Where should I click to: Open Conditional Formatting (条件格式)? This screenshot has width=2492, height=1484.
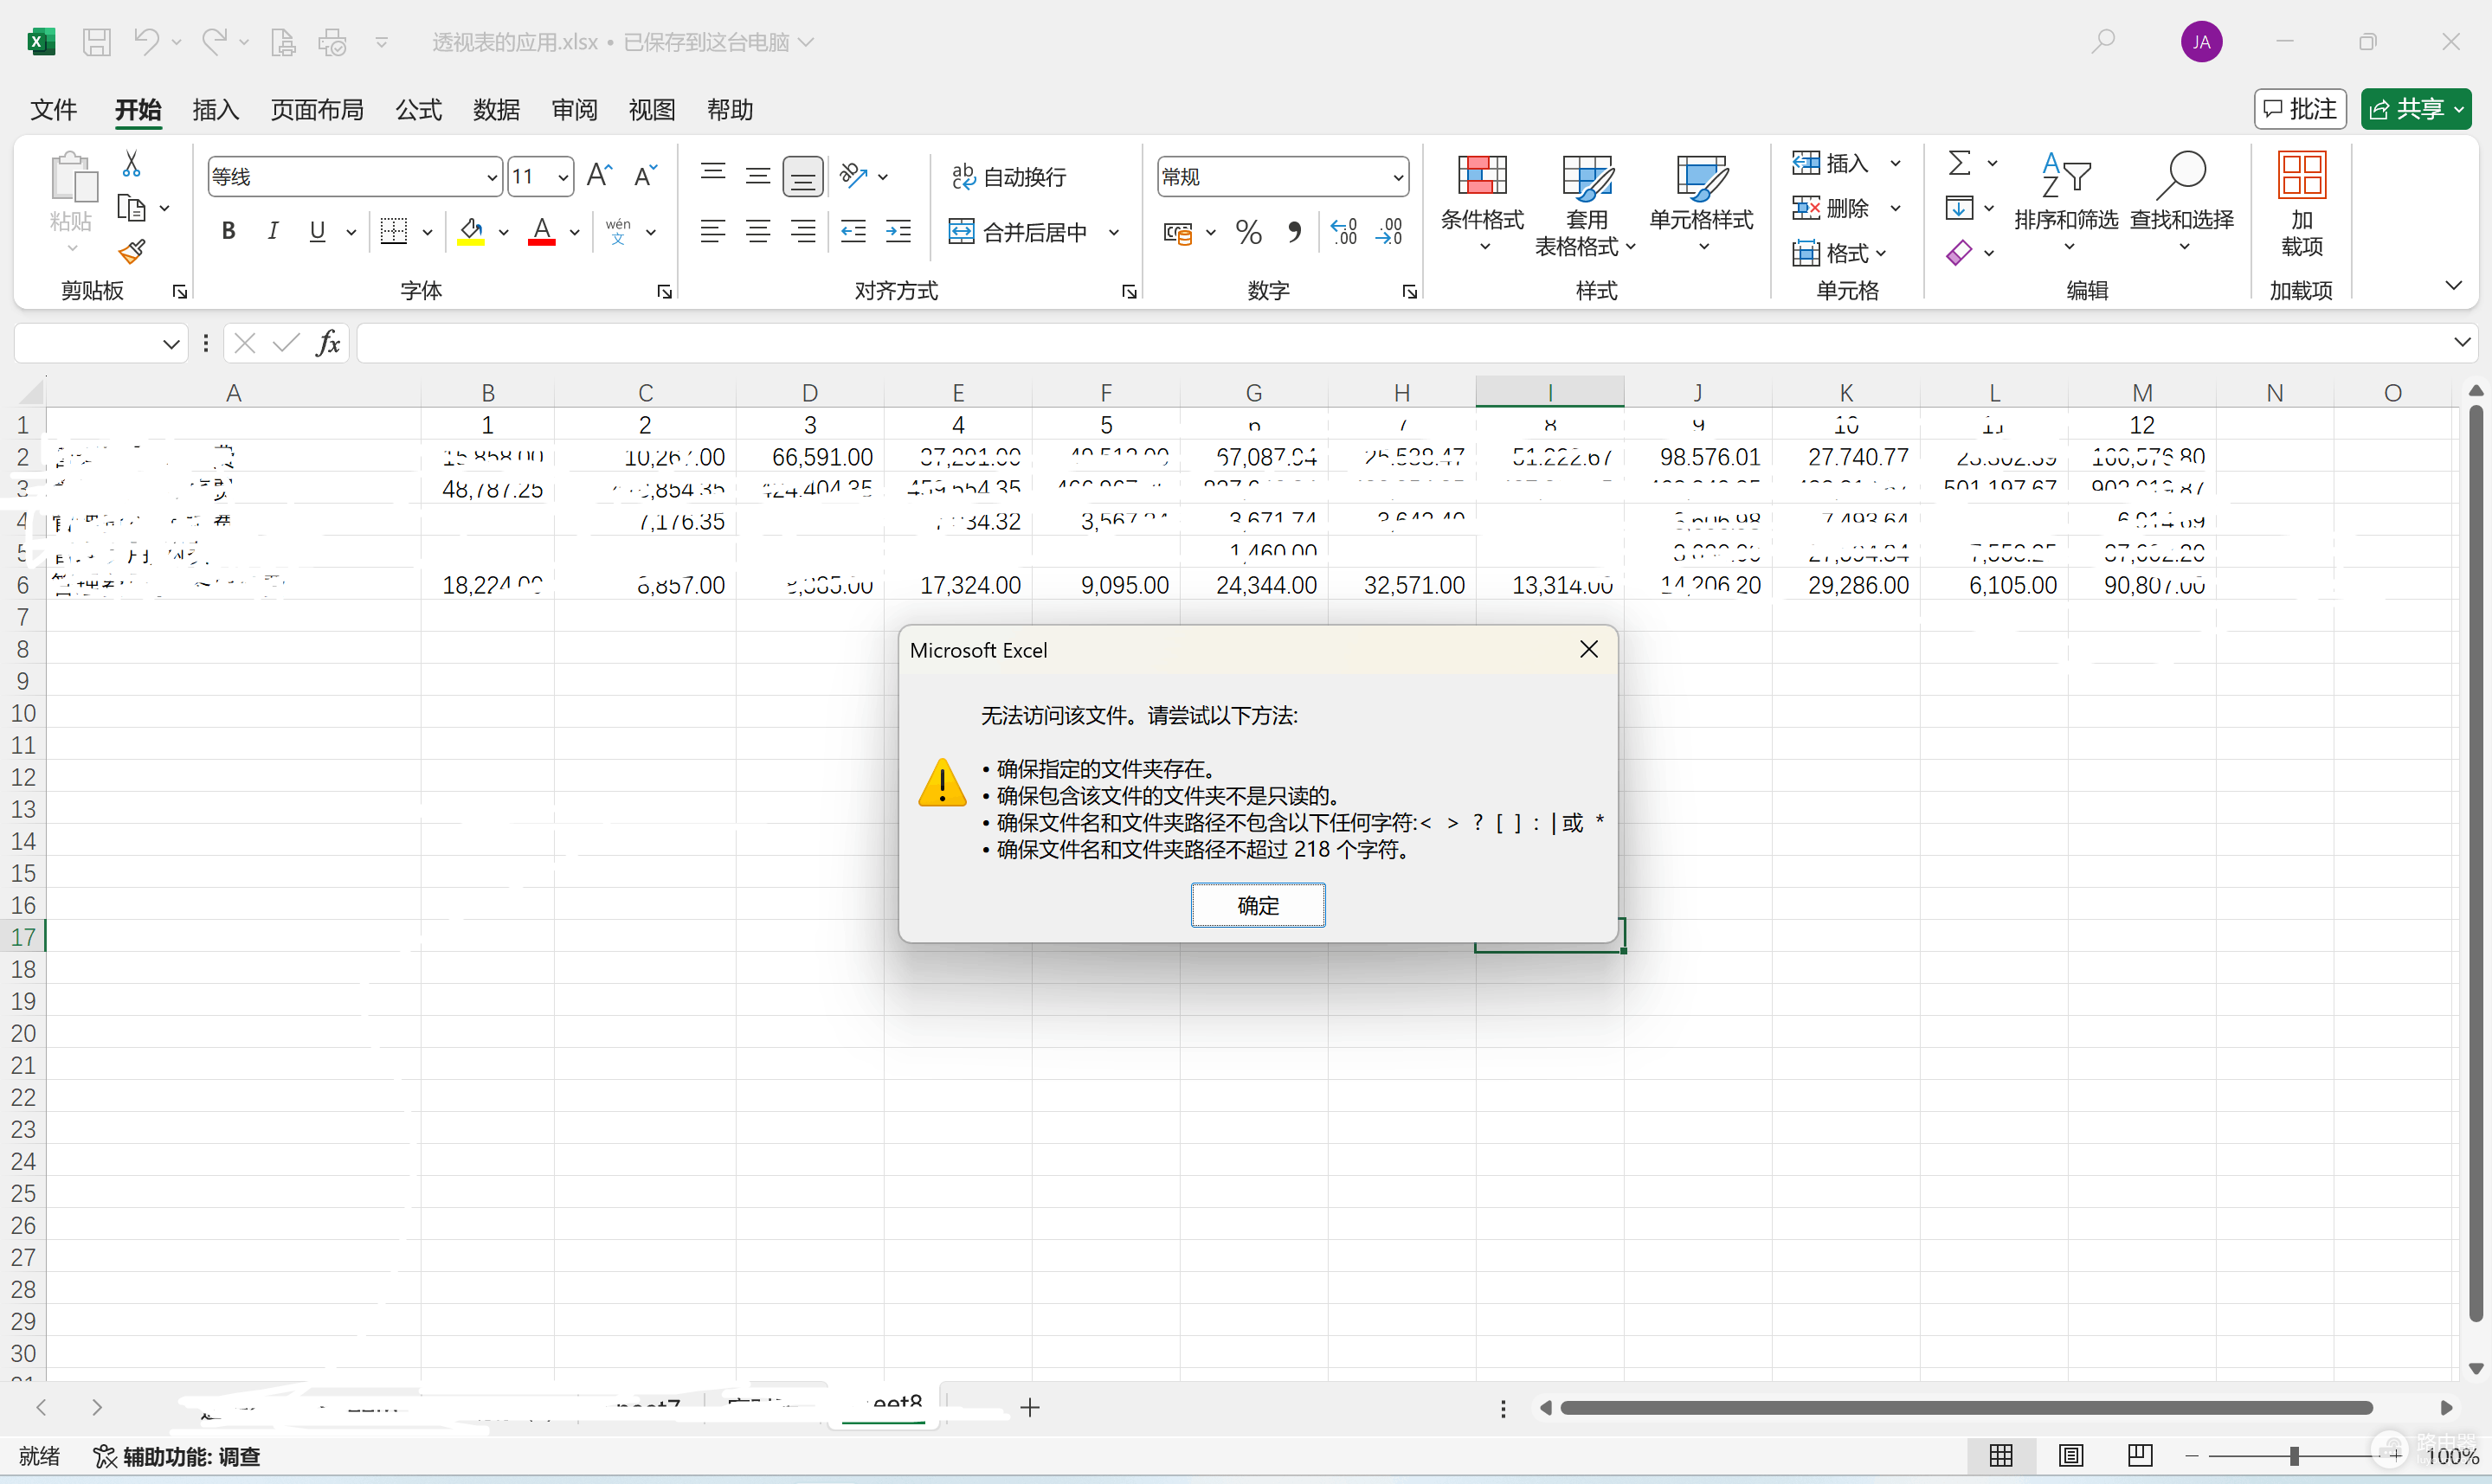pyautogui.click(x=1482, y=204)
